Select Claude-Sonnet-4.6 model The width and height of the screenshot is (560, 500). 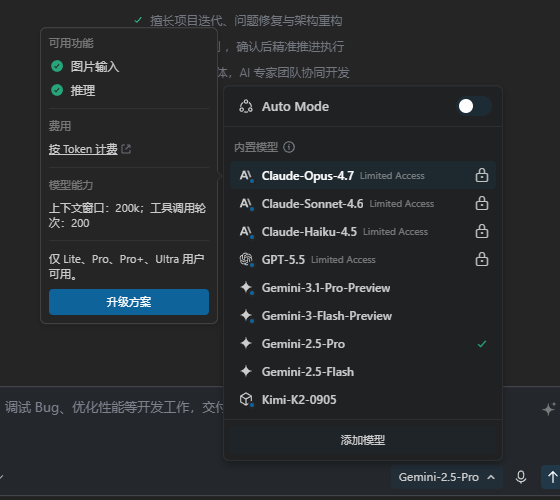[363, 203]
